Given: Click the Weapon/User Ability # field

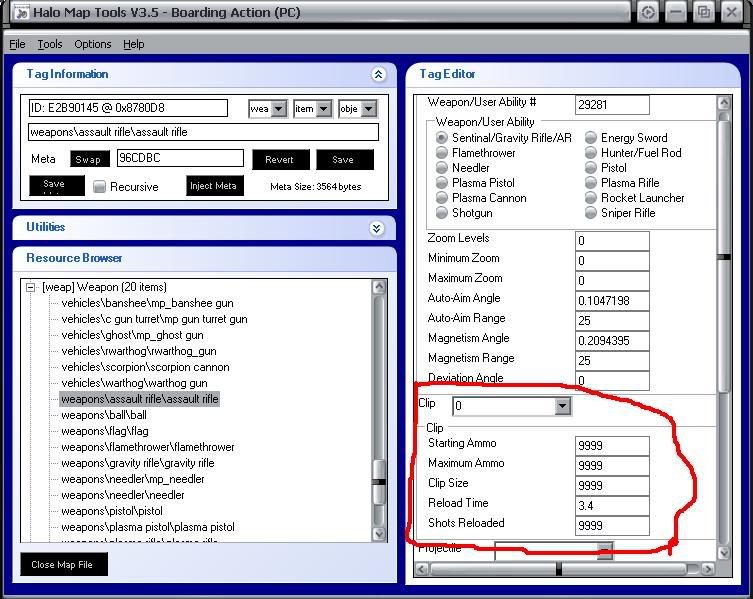Looking at the screenshot, I should click(612, 105).
